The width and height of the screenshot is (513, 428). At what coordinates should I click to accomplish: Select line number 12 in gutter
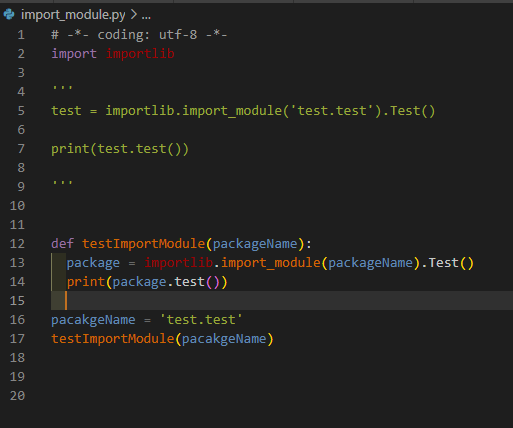(x=17, y=244)
